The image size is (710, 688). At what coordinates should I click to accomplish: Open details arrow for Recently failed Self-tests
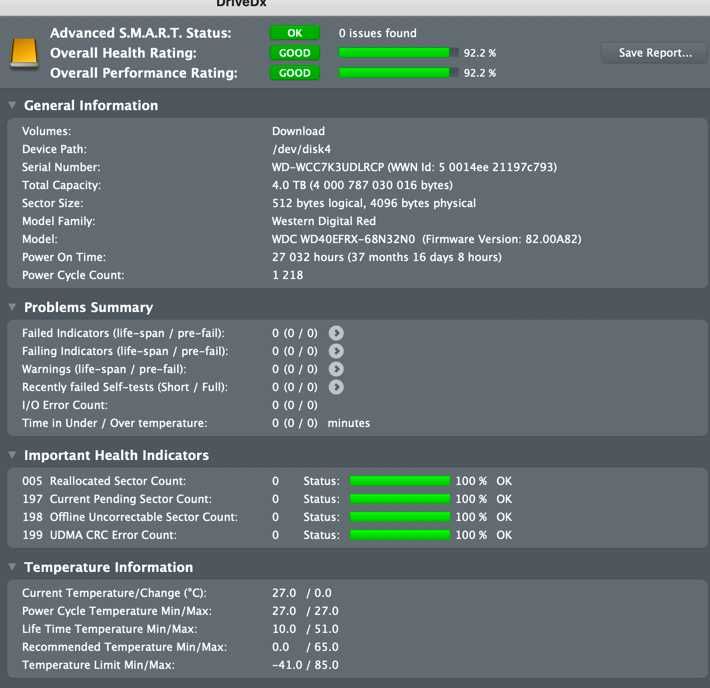[x=336, y=387]
